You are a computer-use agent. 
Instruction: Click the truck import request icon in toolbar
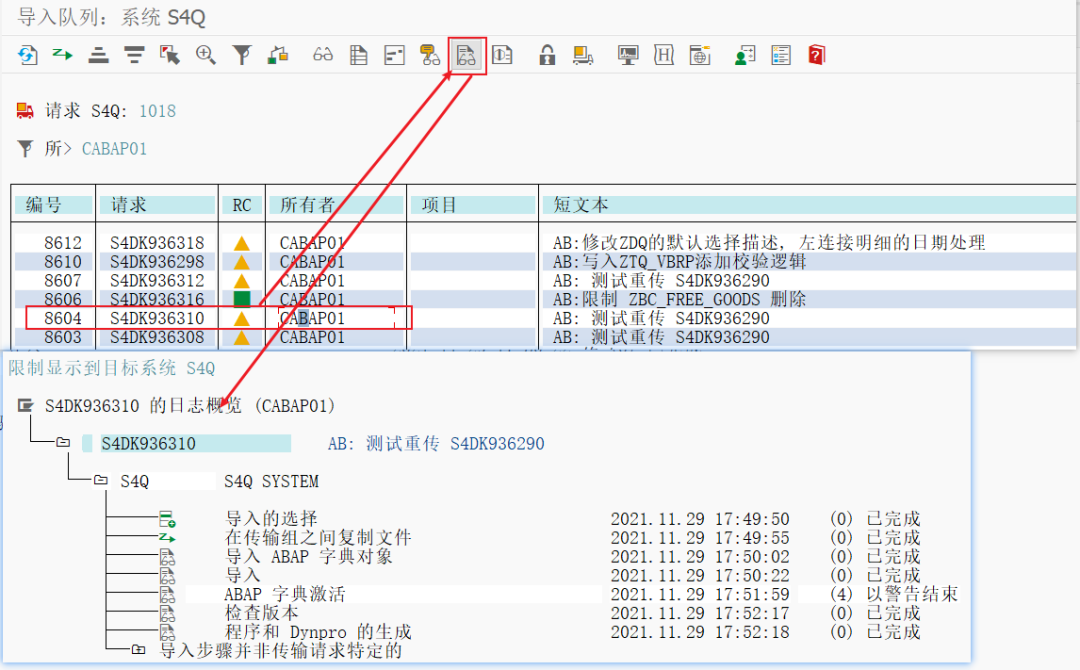(583, 55)
